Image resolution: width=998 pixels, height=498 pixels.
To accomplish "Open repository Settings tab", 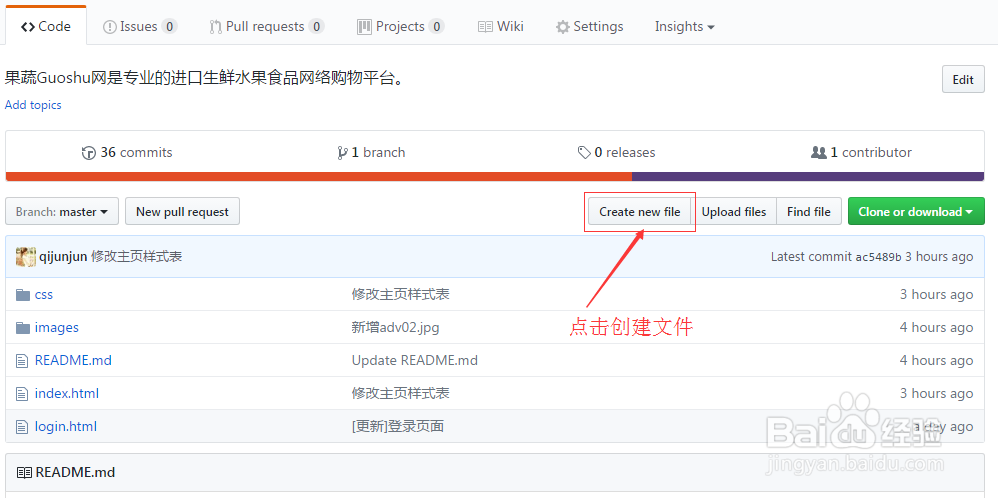I will click(x=589, y=26).
